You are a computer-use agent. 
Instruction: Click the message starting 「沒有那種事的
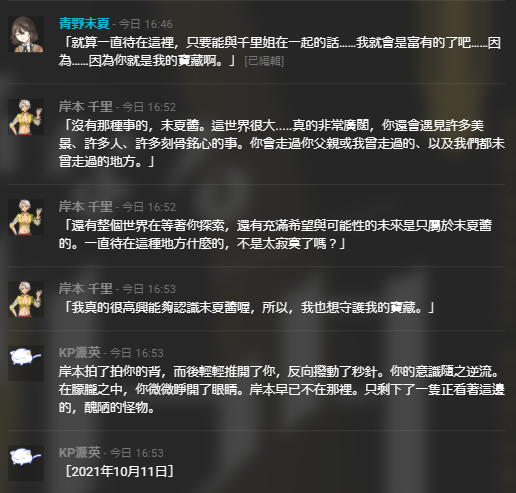282,143
